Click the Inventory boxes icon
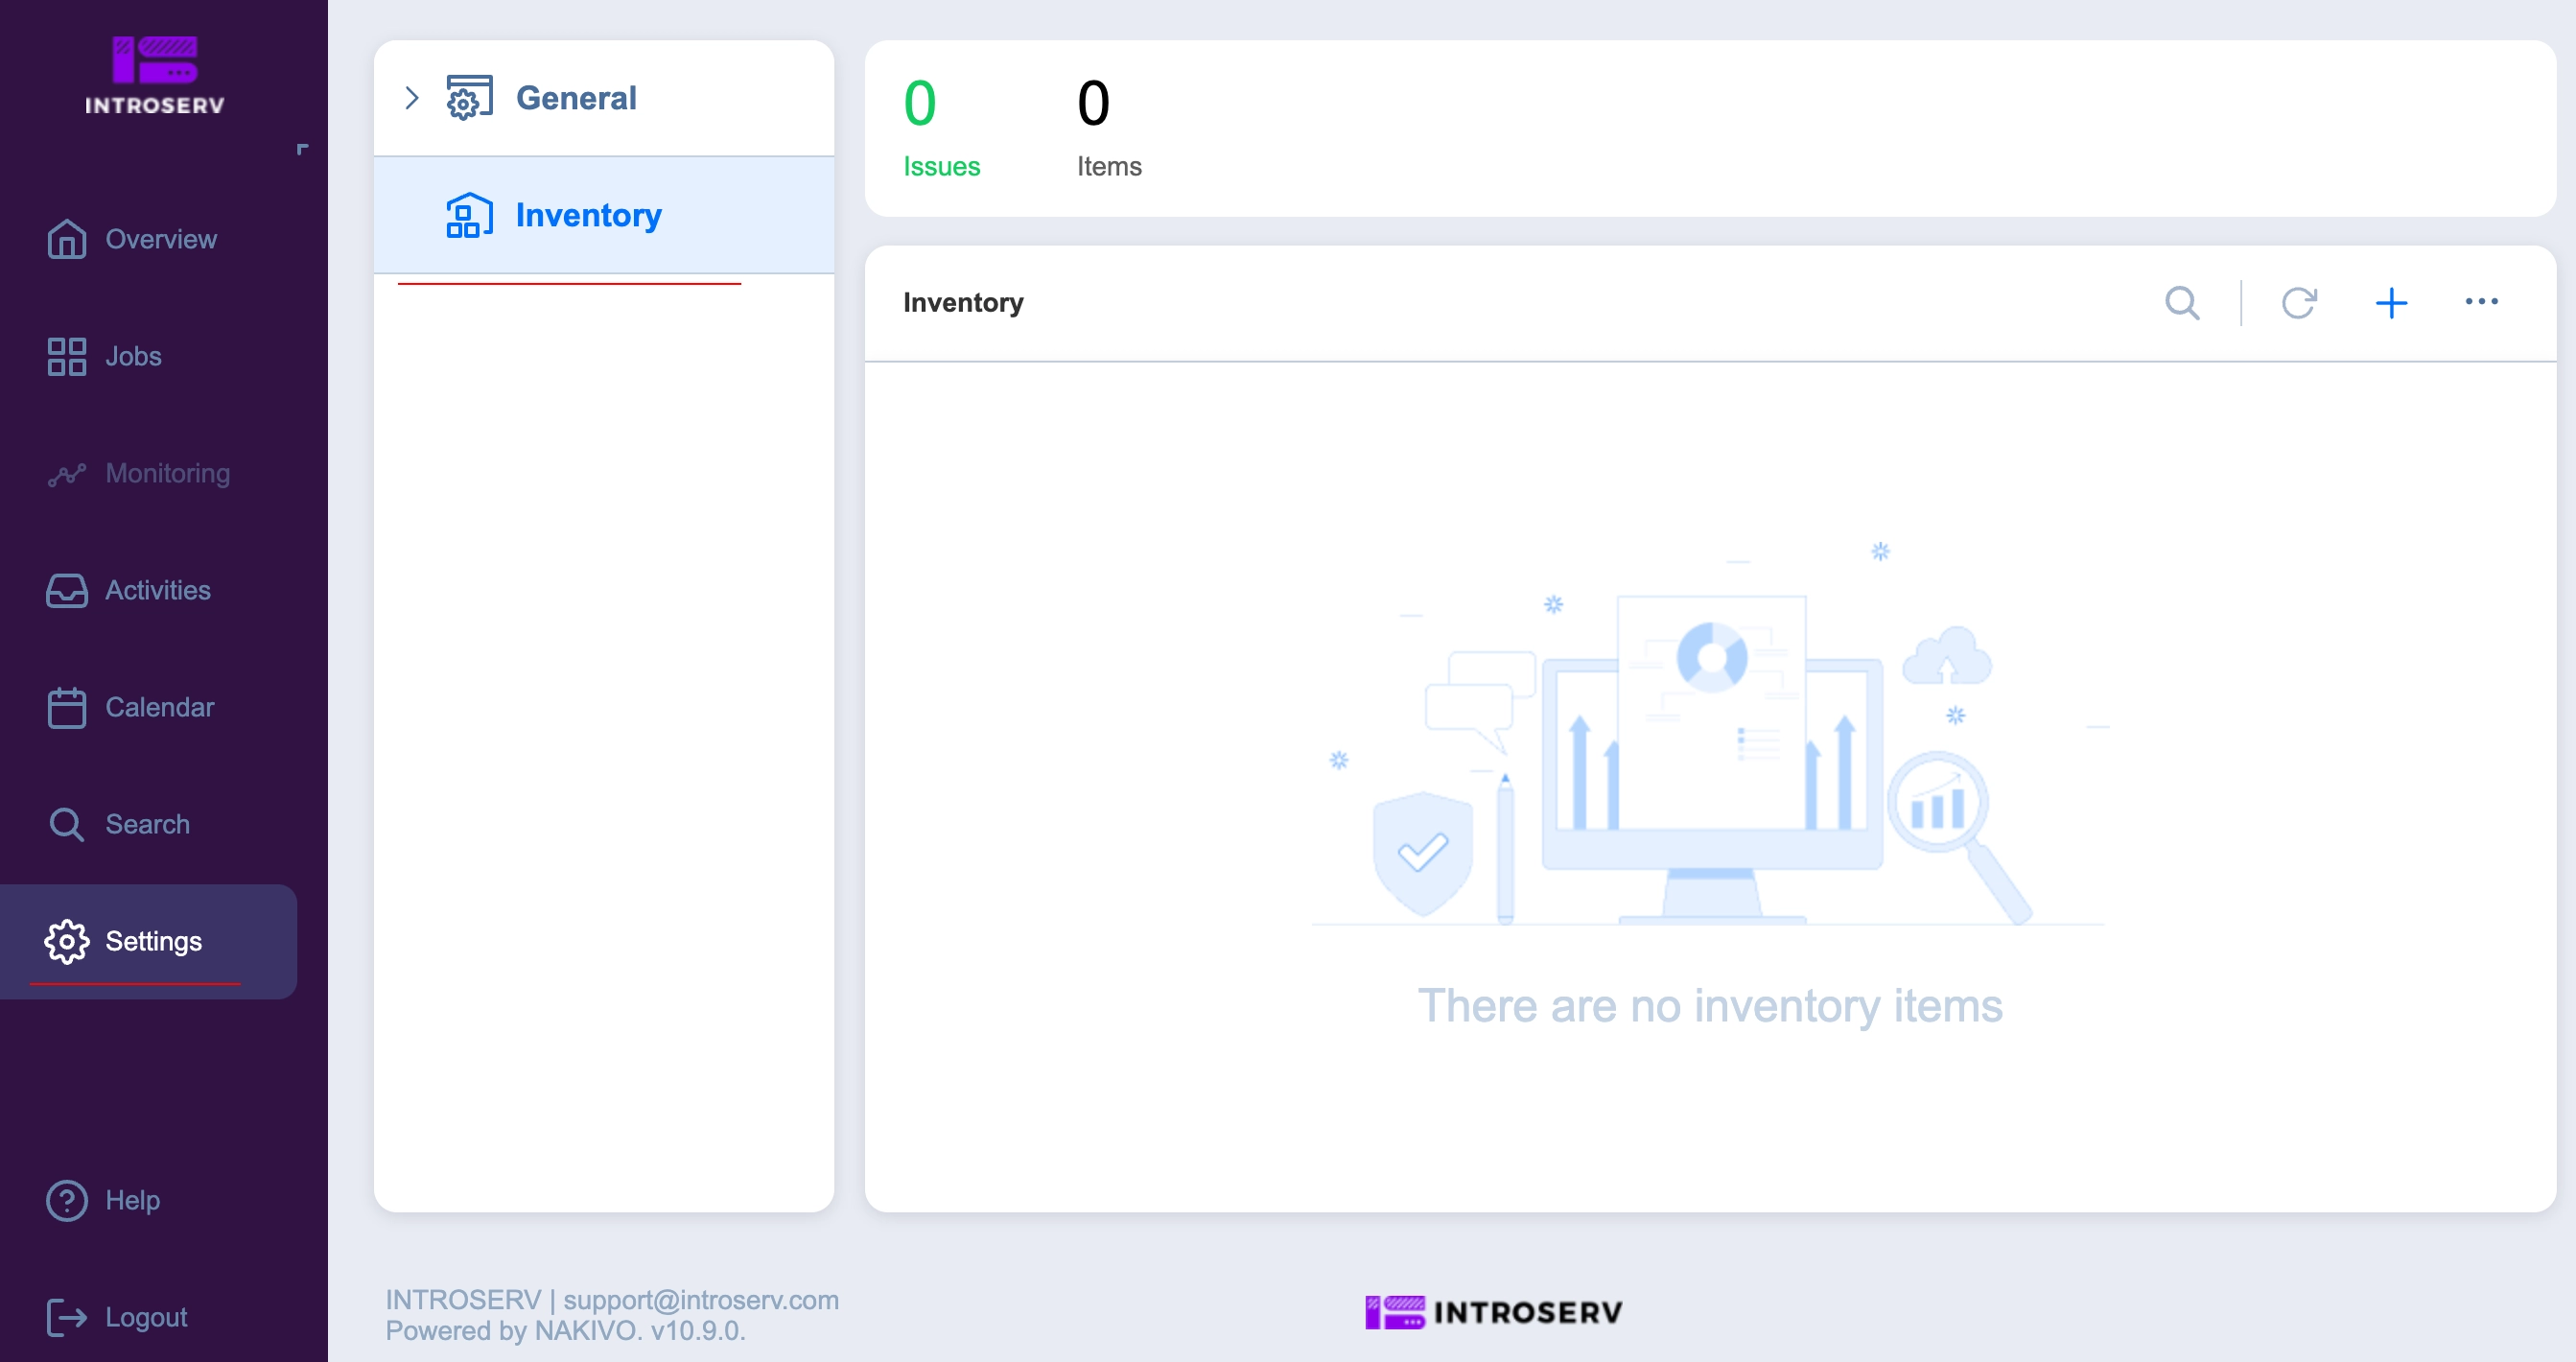2576x1362 pixels. pyautogui.click(x=469, y=215)
